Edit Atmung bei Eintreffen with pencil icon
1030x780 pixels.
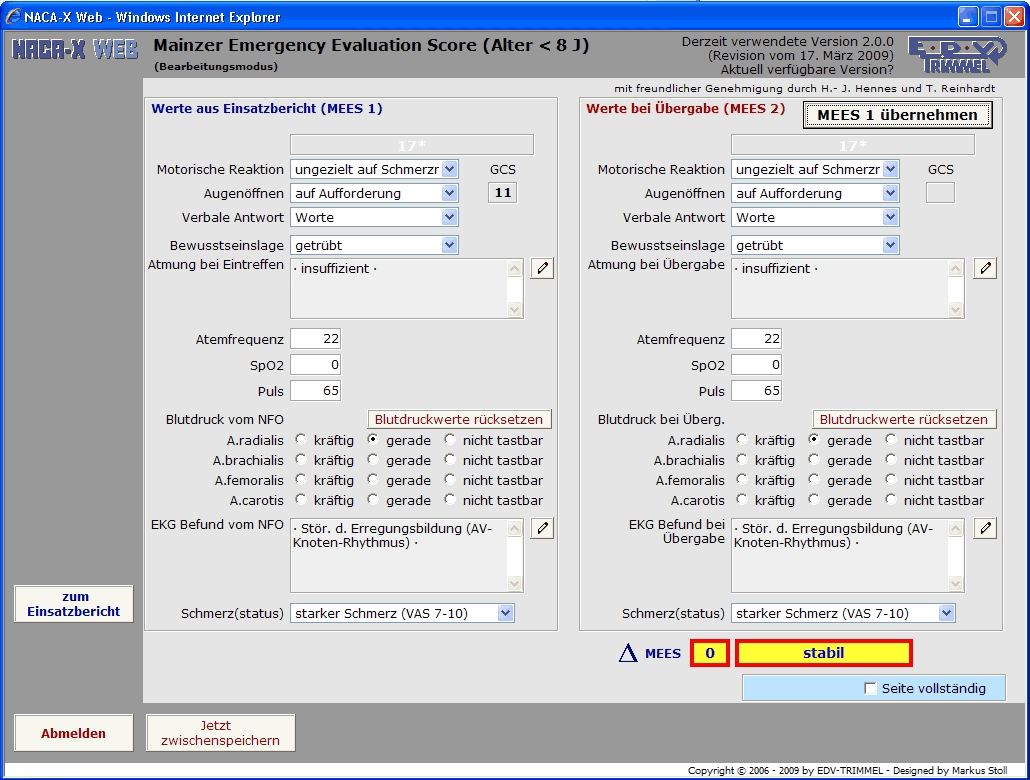[x=542, y=268]
